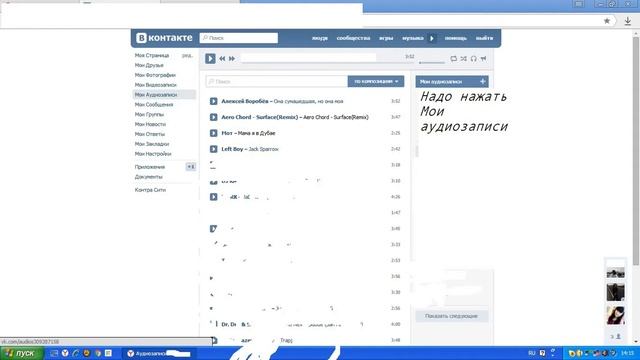Open the люди menu link

pos(320,38)
